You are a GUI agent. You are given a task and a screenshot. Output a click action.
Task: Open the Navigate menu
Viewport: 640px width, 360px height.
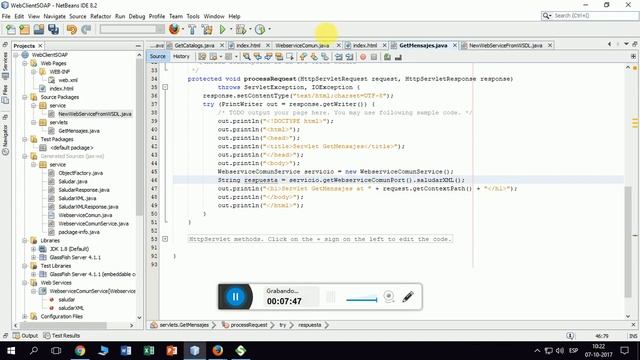pos(54,16)
